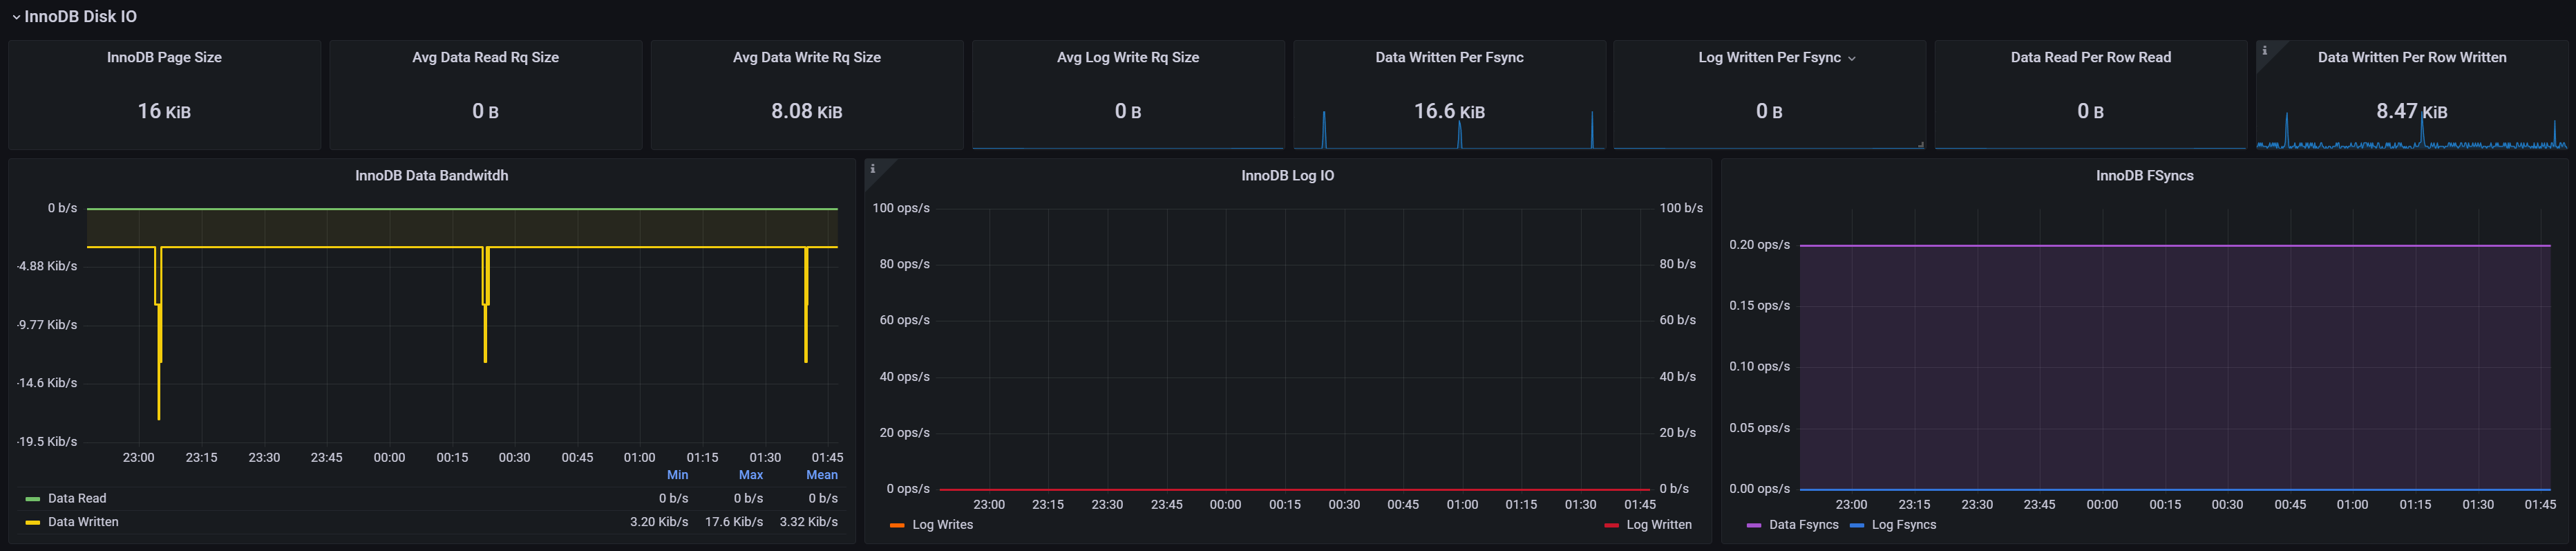Screen dimensions: 2576x551
Task: Click the info icon on InnoDB Log IO panel
Action: (x=872, y=168)
